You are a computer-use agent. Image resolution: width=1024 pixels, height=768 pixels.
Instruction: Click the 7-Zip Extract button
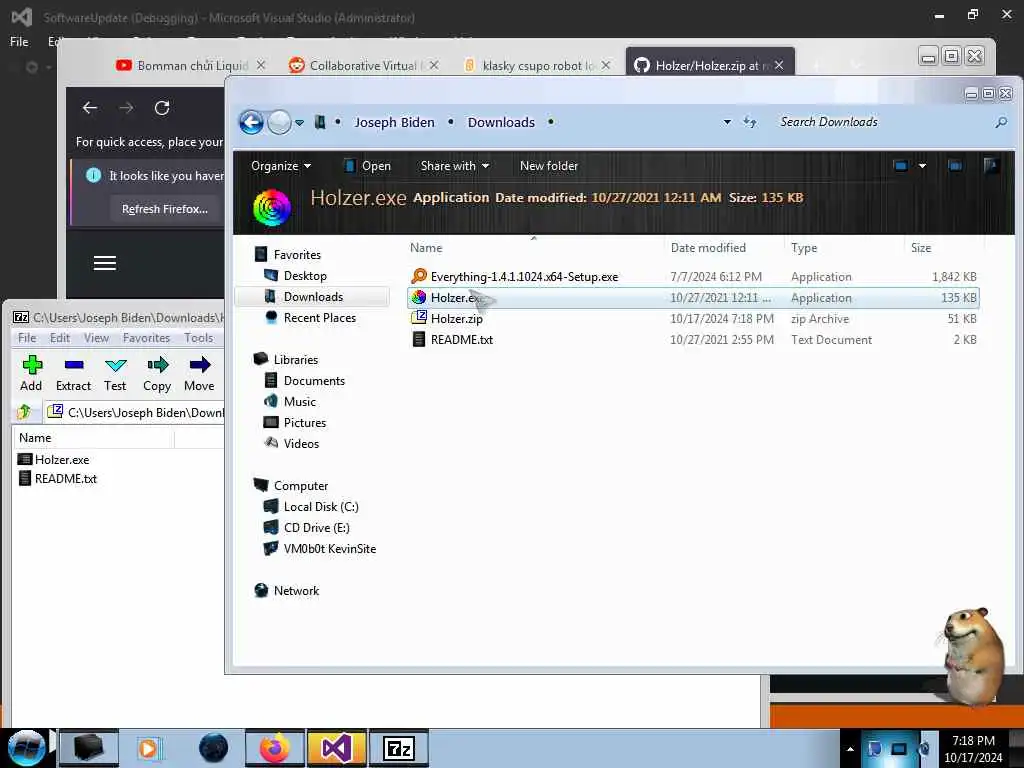tap(73, 373)
